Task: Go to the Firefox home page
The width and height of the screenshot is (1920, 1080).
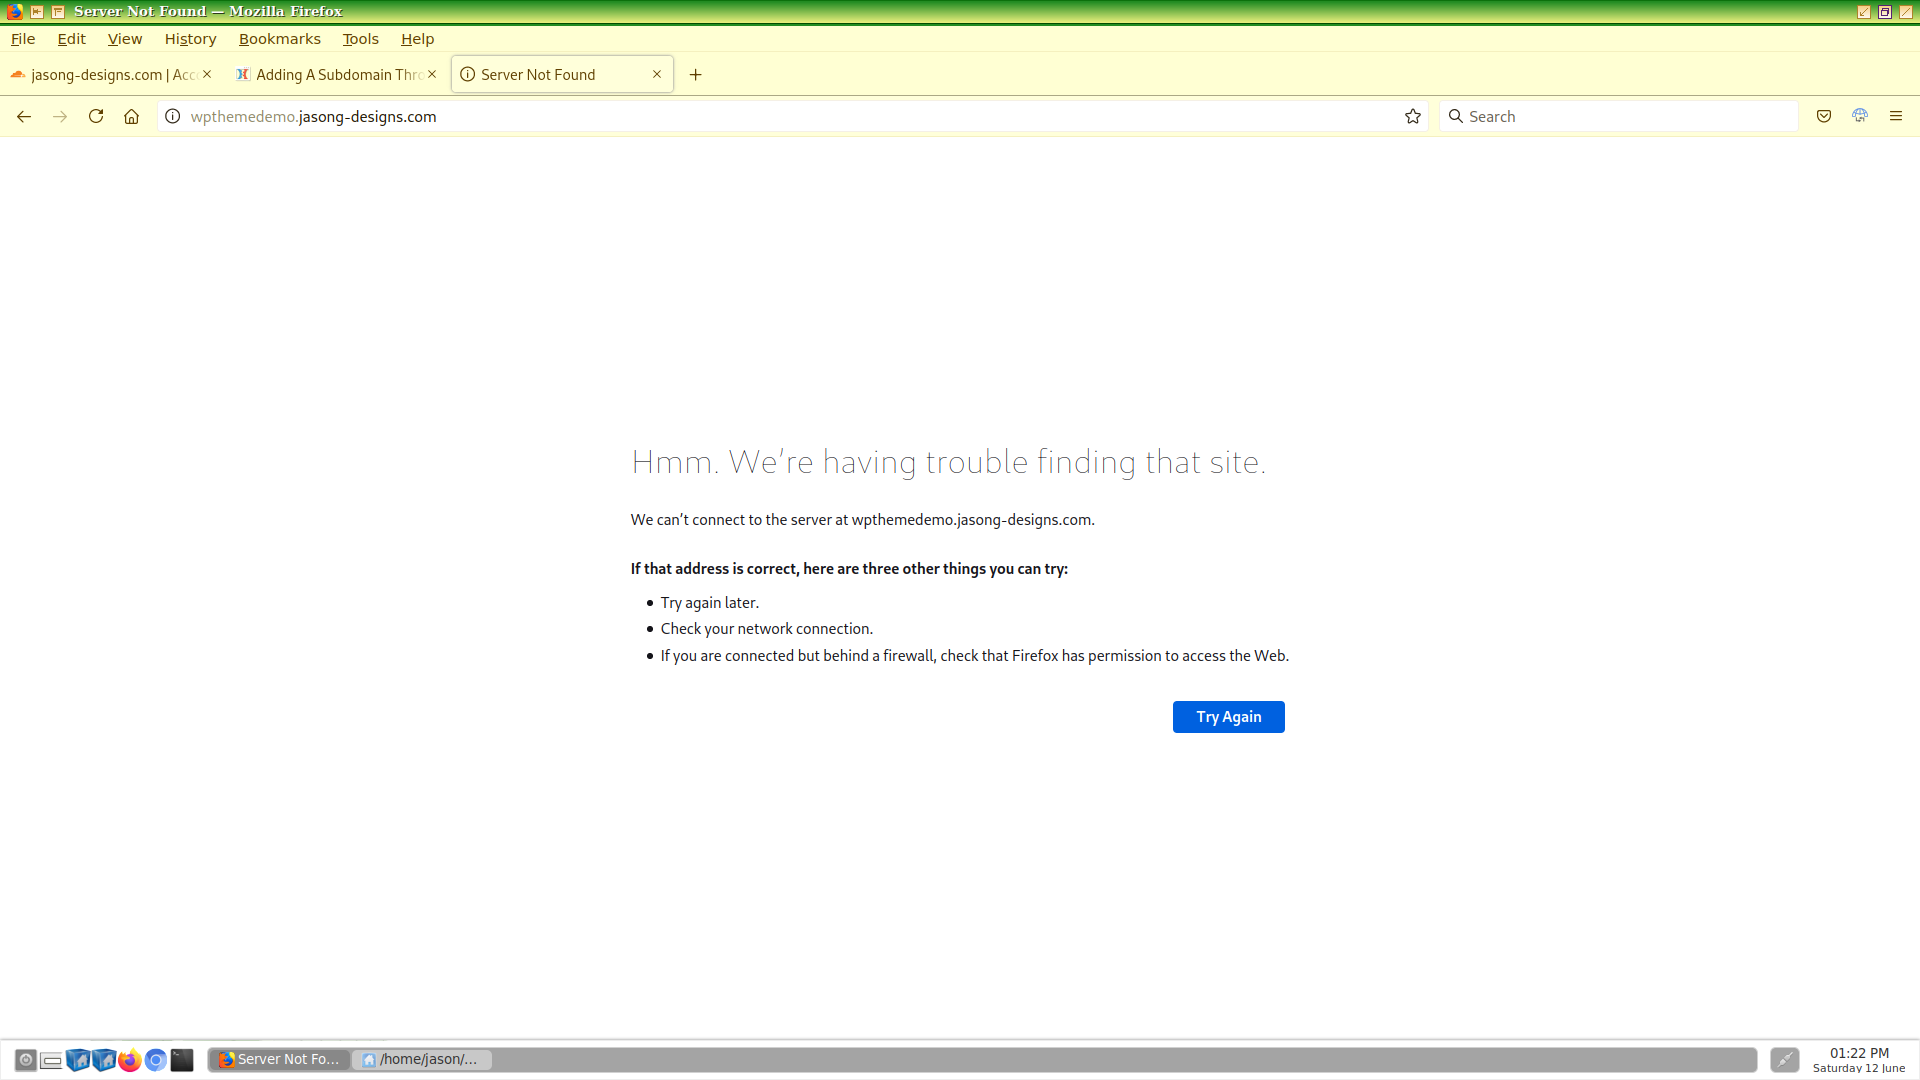Action: tap(131, 117)
